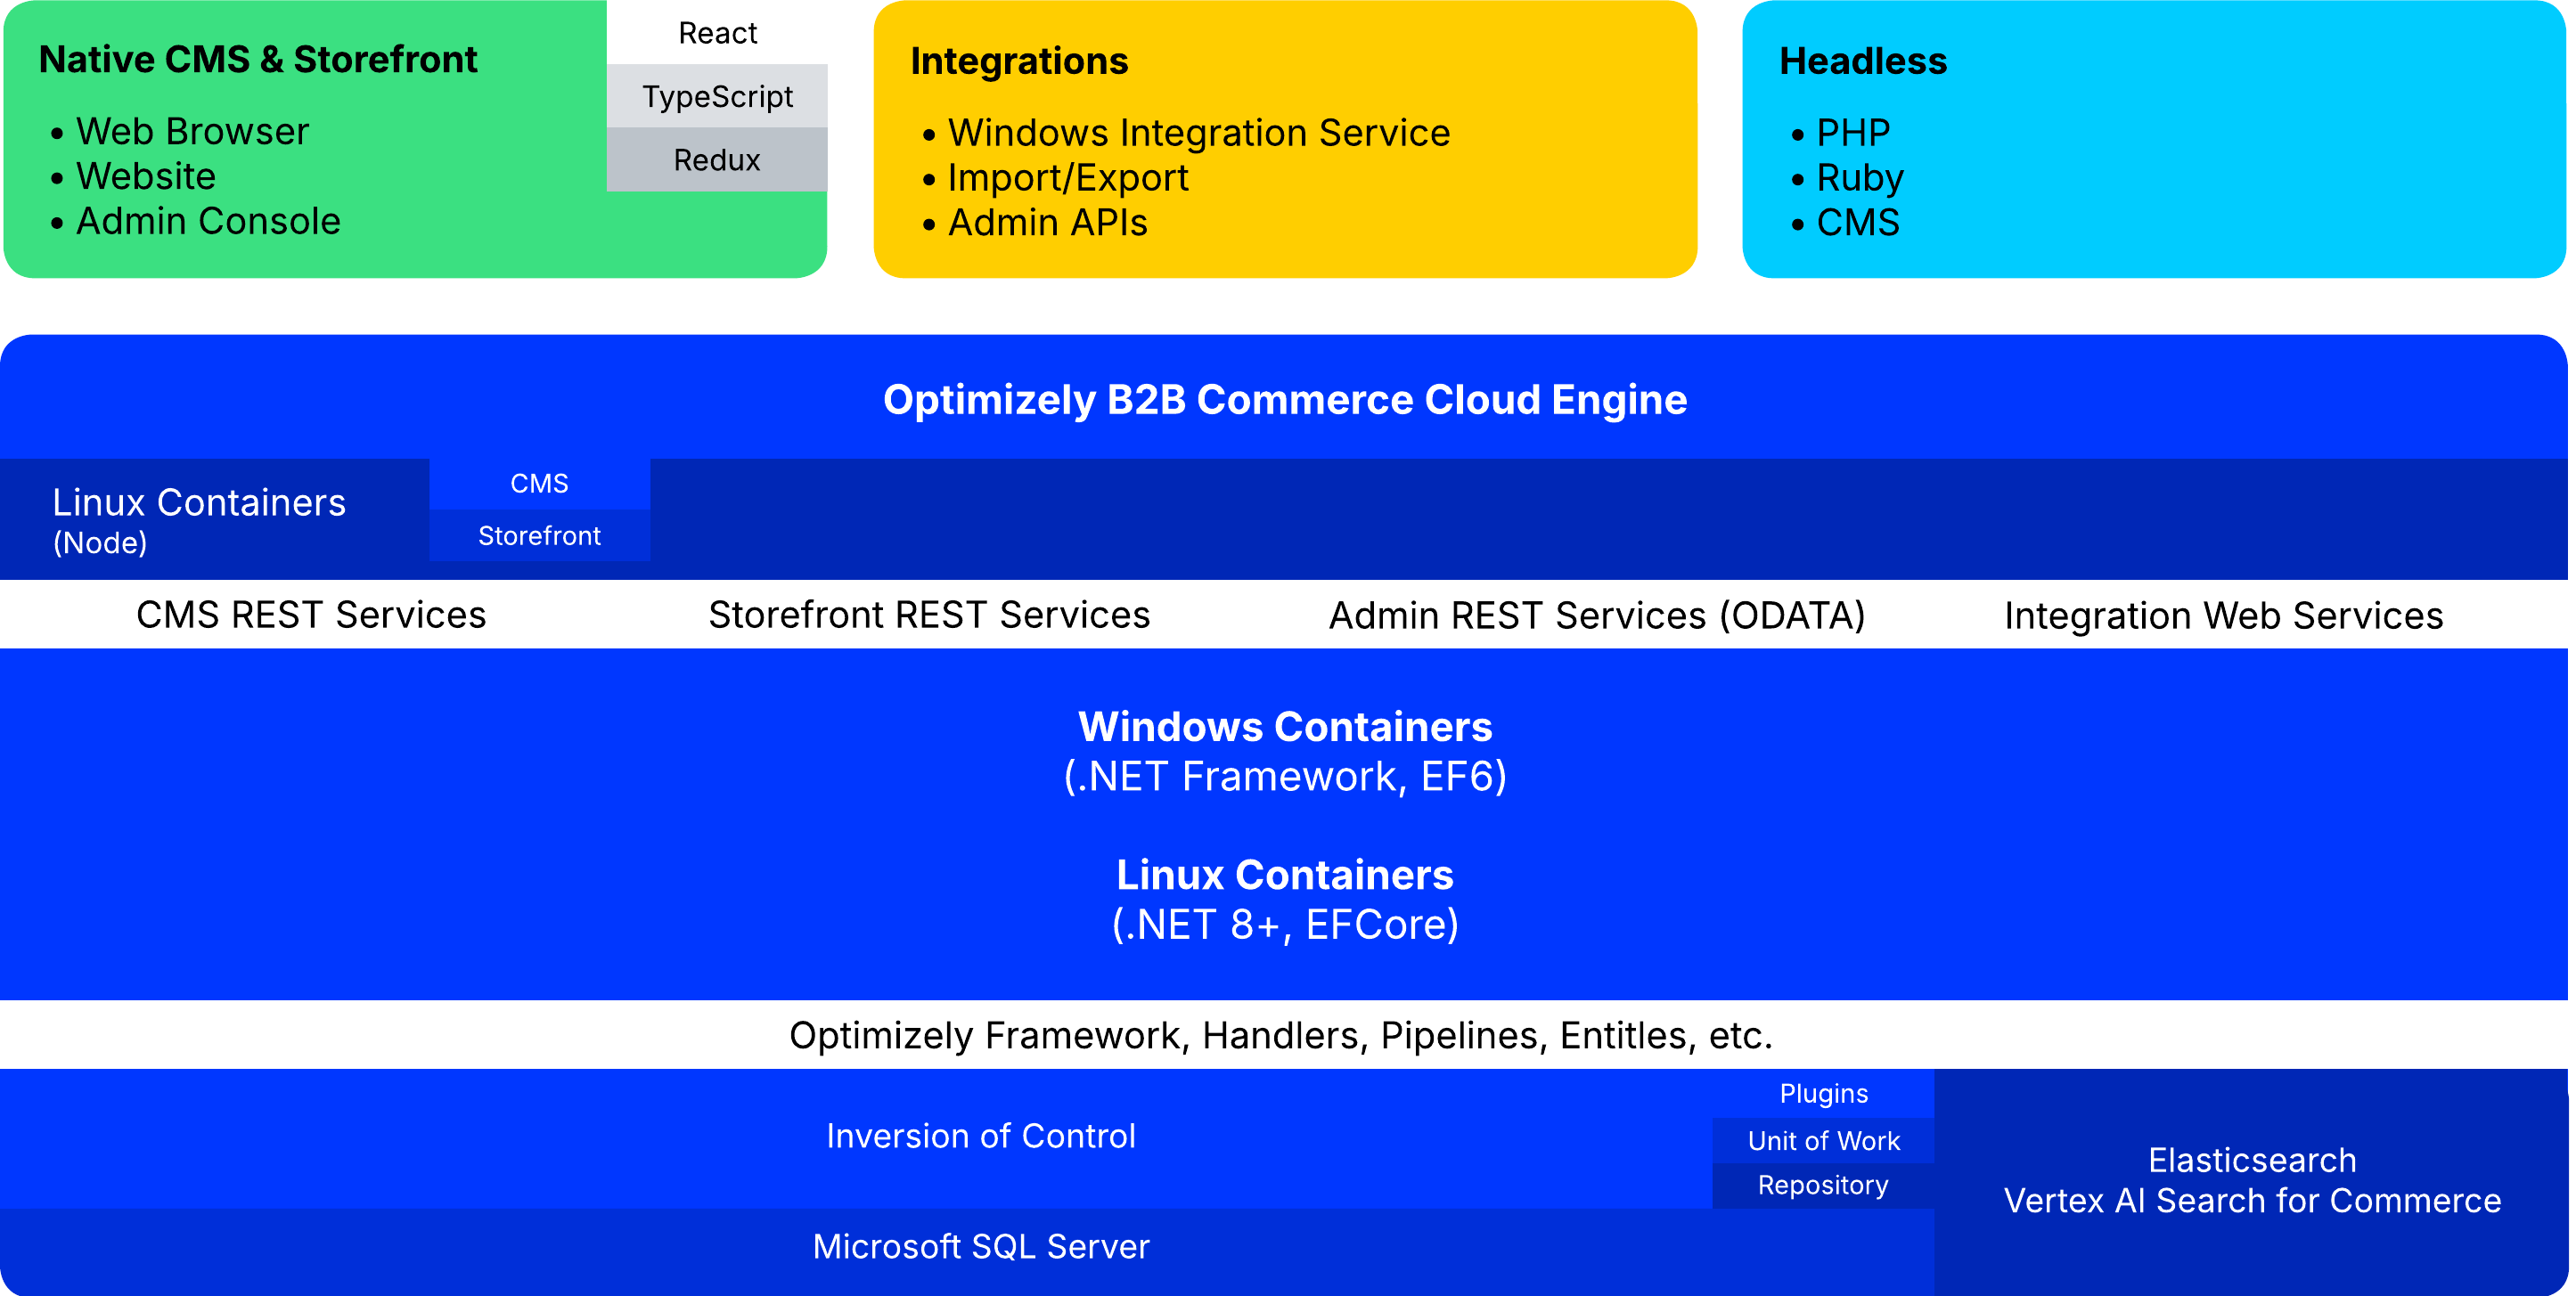Click the 'Windows Containers' heading
The image size is (2576, 1296).
pos(1285,727)
